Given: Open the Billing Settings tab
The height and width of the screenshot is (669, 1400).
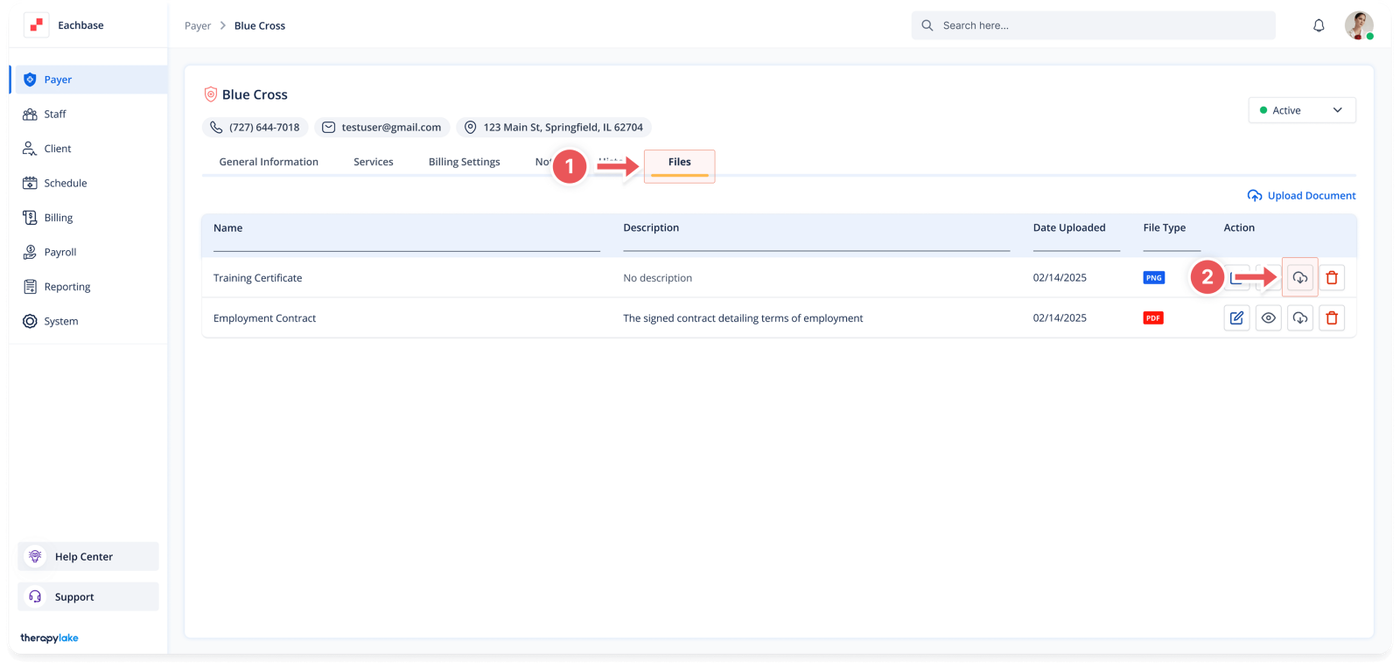Looking at the screenshot, I should 464,162.
